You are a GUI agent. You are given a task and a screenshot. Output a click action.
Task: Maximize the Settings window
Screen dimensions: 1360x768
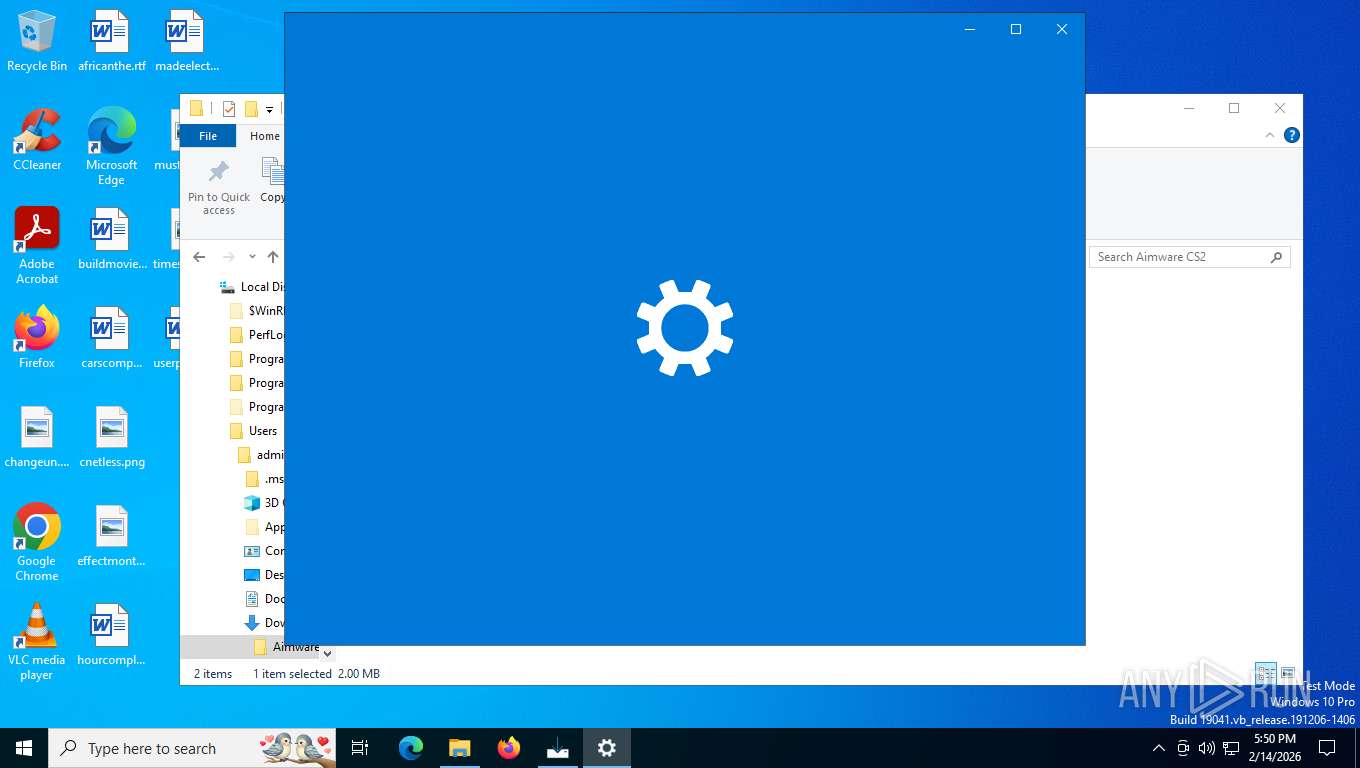[1016, 29]
